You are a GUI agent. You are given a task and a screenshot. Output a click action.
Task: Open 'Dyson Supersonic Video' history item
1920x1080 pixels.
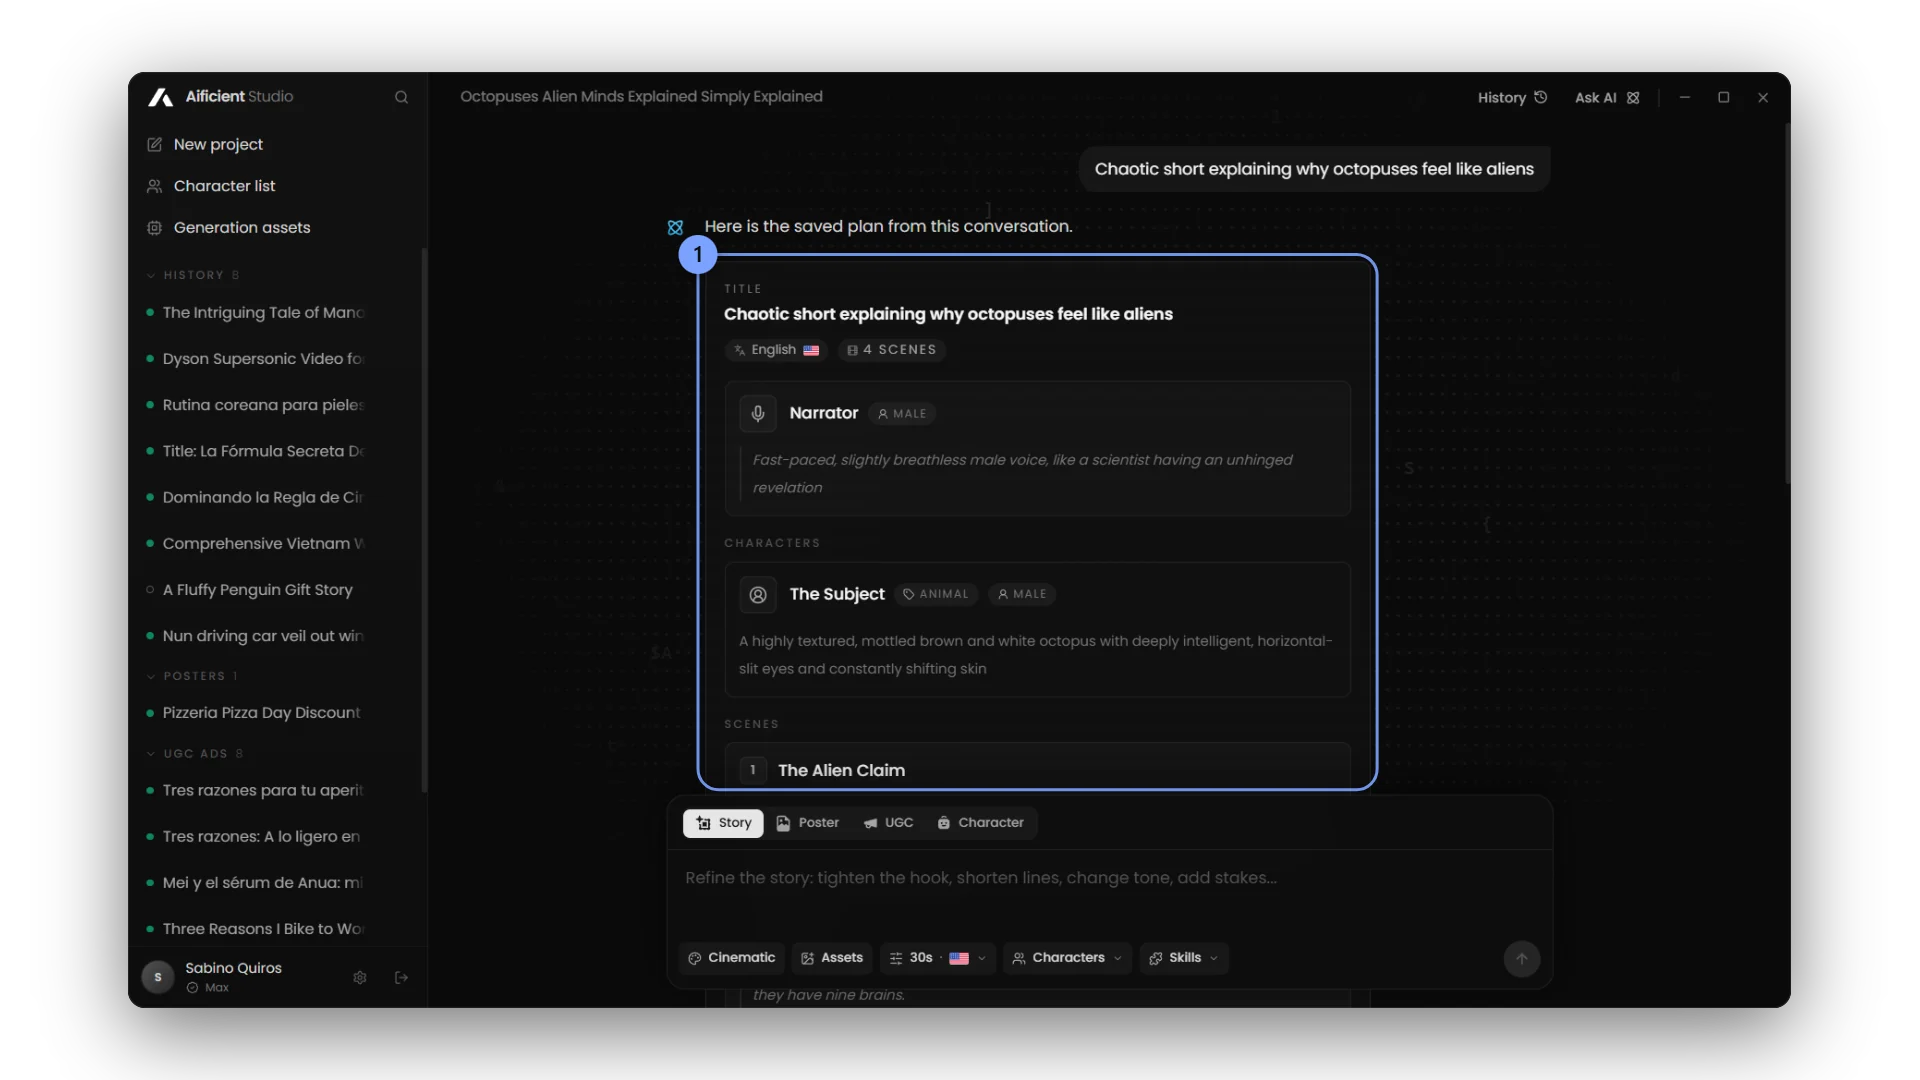point(262,359)
